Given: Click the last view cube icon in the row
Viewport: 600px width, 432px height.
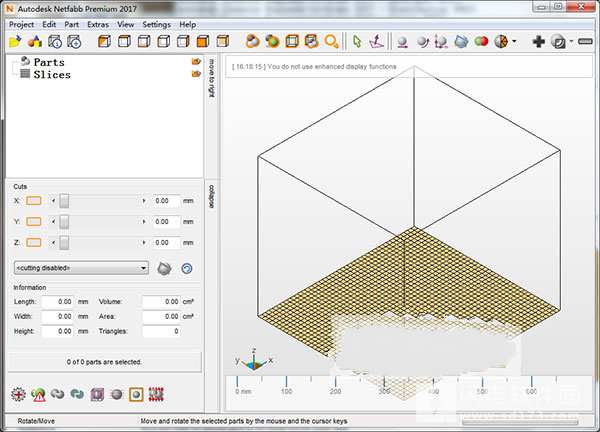Looking at the screenshot, I should 223,41.
